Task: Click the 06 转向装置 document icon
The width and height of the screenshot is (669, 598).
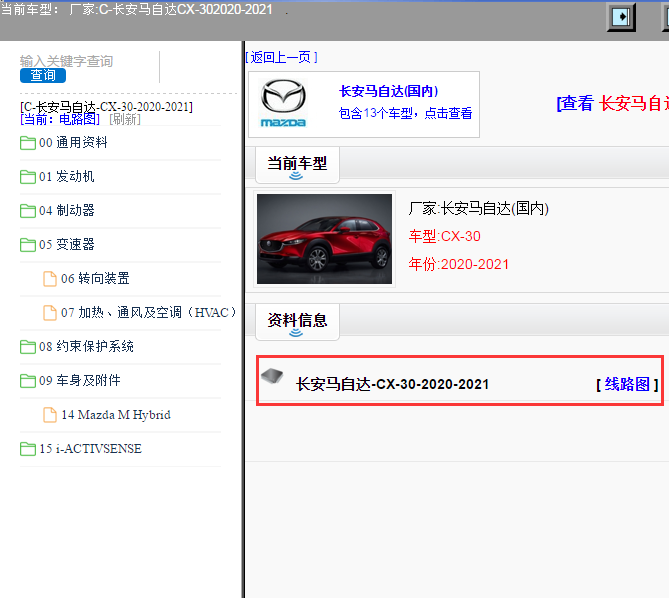Action: coord(50,279)
